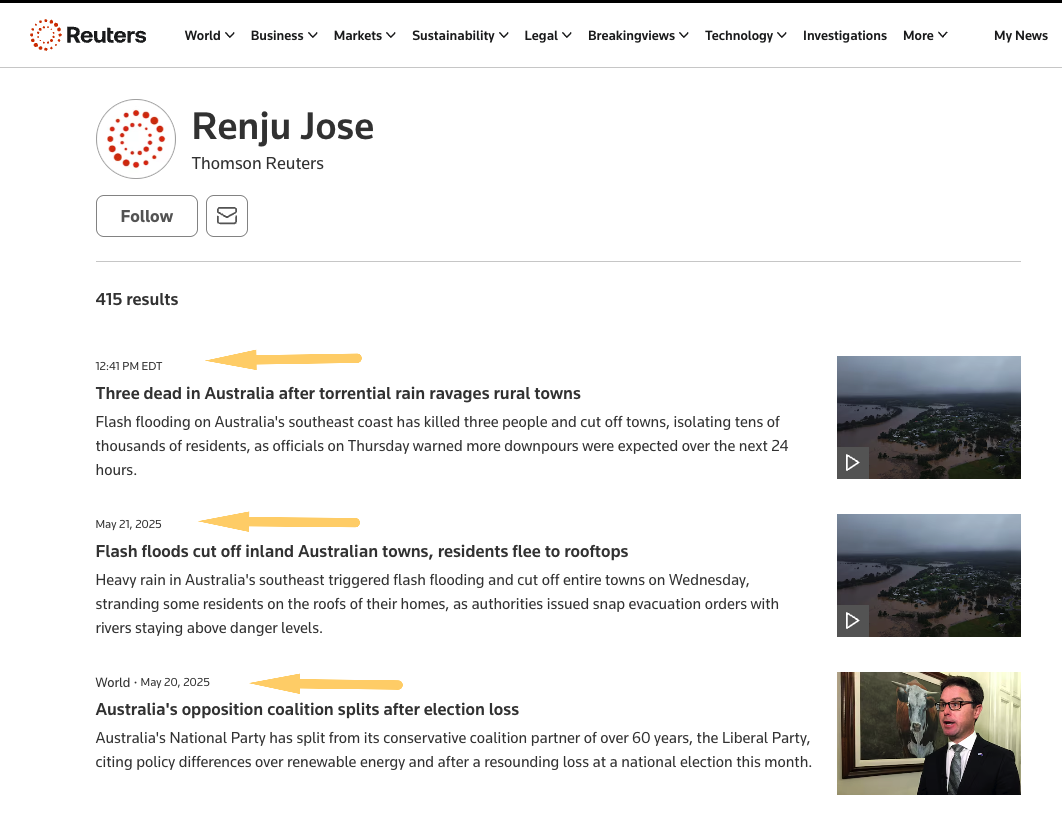Click the Follow button

pos(146,216)
